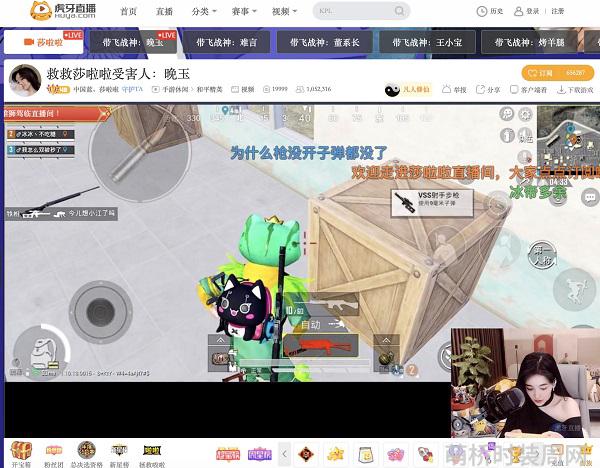Switch to the 董系长 stream tab
The image size is (600, 468).
tap(324, 42)
